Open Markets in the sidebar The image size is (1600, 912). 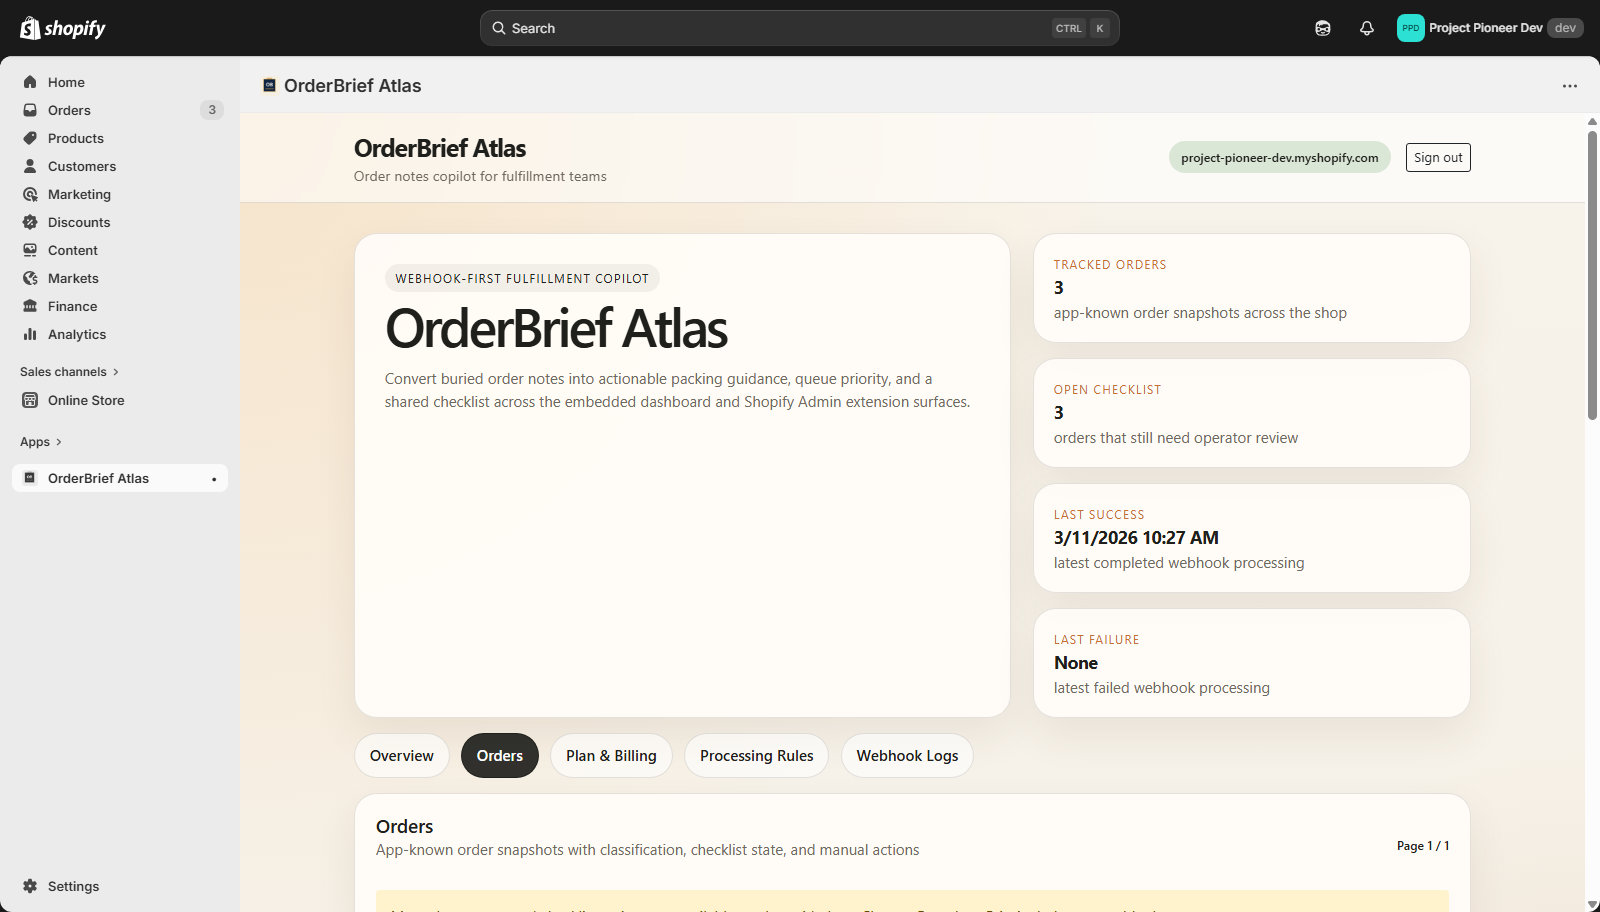[120, 278]
